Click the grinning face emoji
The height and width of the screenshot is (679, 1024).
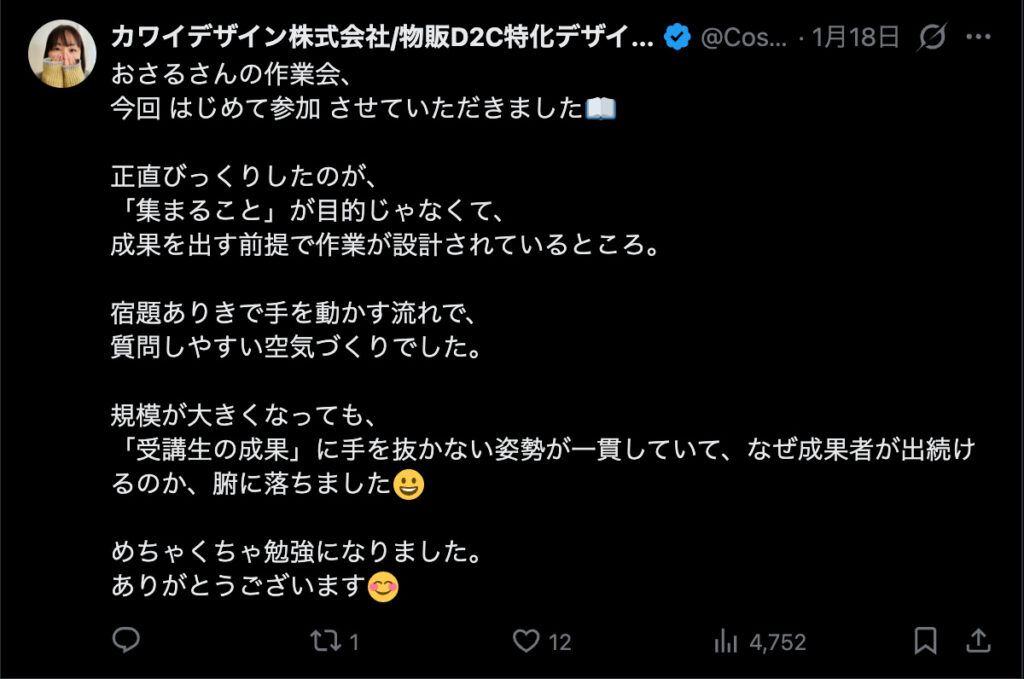[x=409, y=485]
